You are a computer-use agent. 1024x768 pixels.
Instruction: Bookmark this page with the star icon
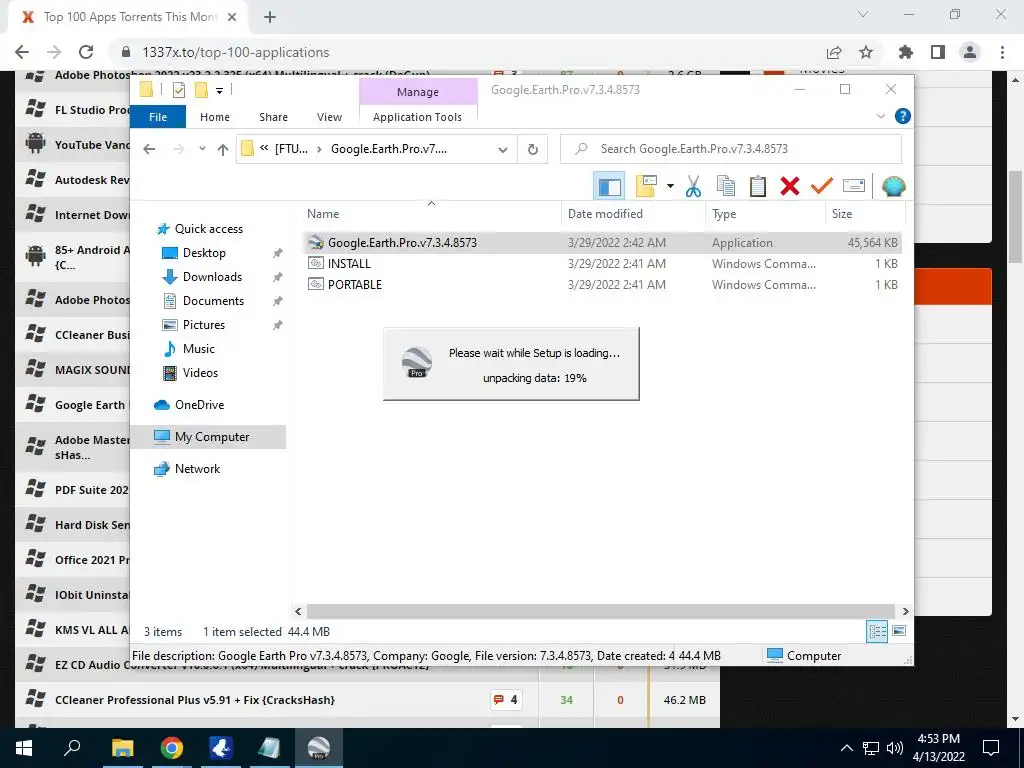[866, 52]
